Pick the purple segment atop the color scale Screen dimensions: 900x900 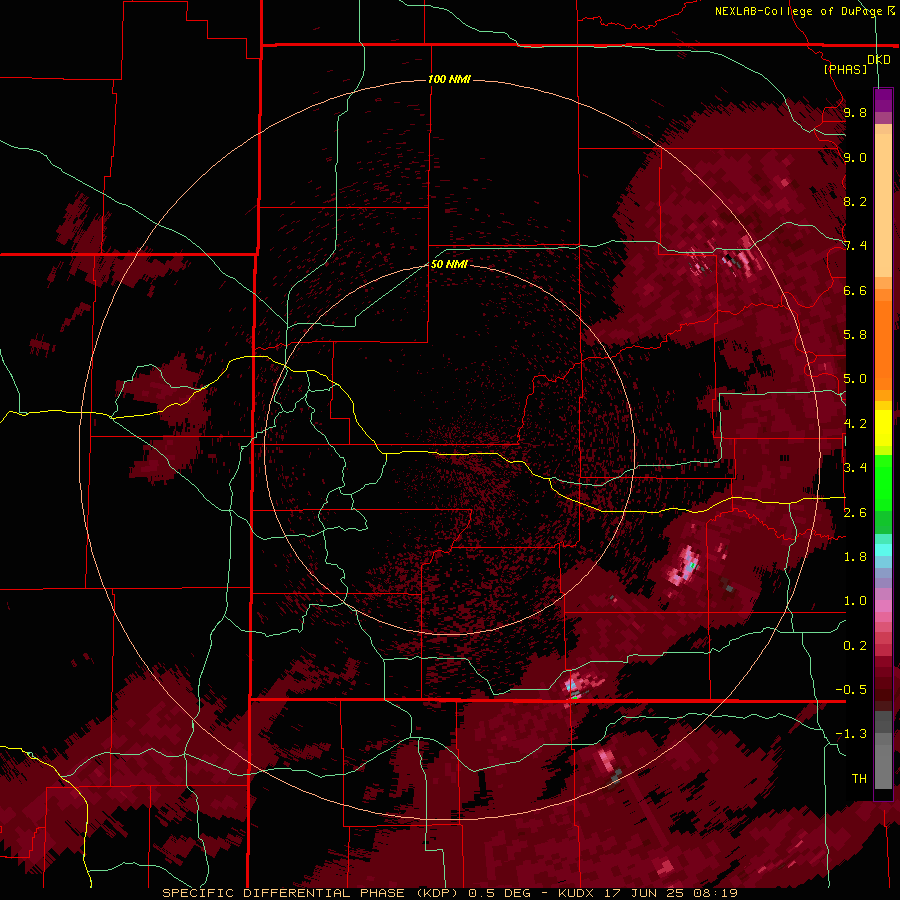(x=883, y=100)
